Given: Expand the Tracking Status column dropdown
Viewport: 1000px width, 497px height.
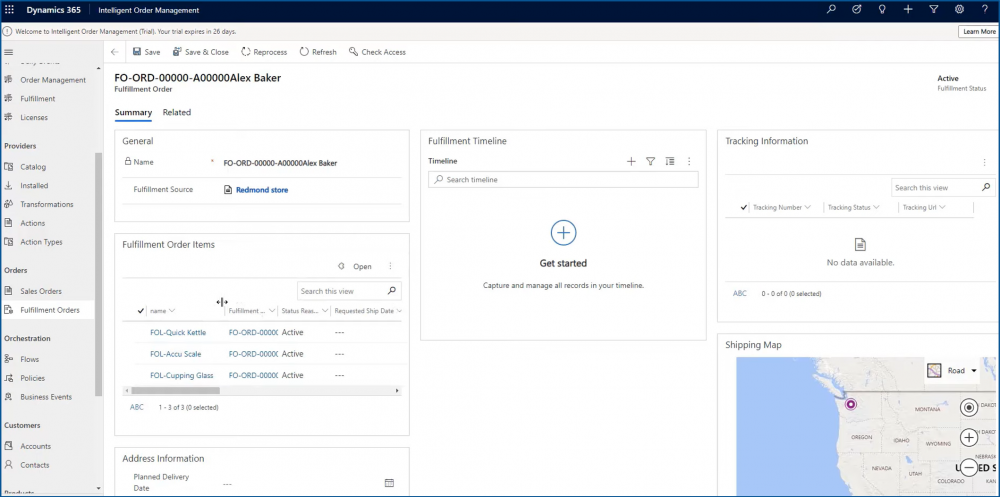Looking at the screenshot, I should click(876, 207).
